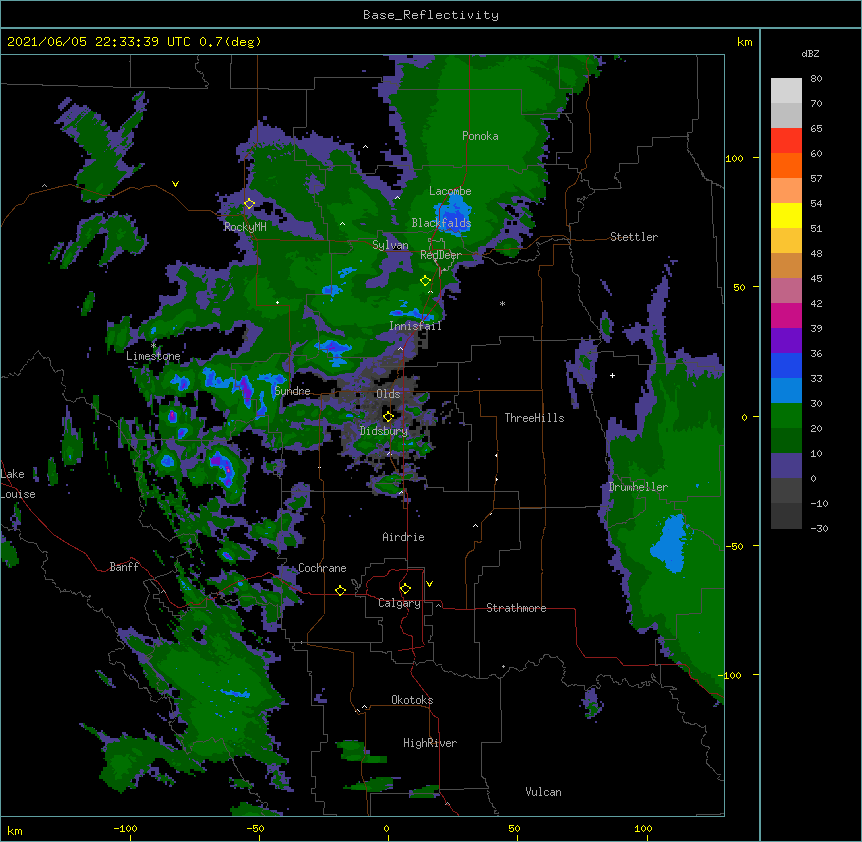
Task: Click the Vulcan town label
Action: [543, 792]
